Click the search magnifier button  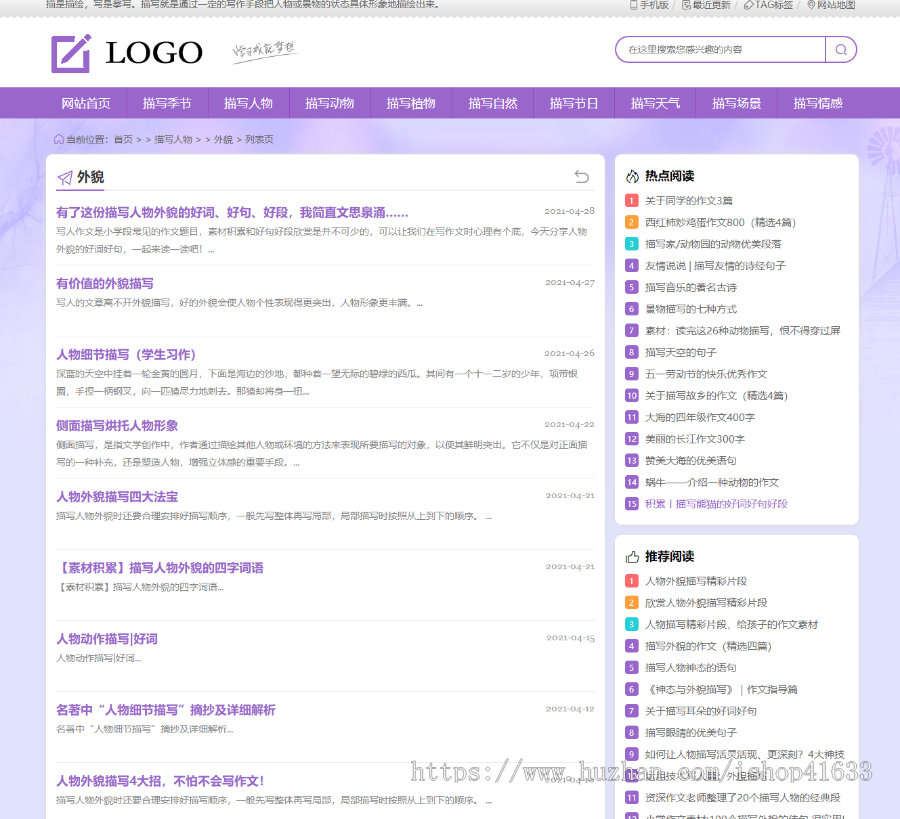(x=841, y=49)
